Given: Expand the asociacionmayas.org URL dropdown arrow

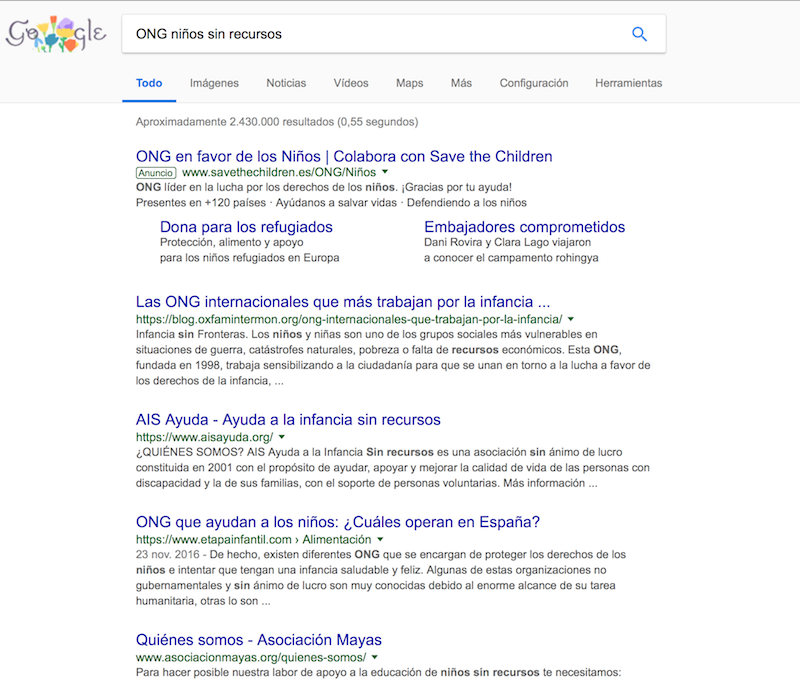Looking at the screenshot, I should coord(374,657).
